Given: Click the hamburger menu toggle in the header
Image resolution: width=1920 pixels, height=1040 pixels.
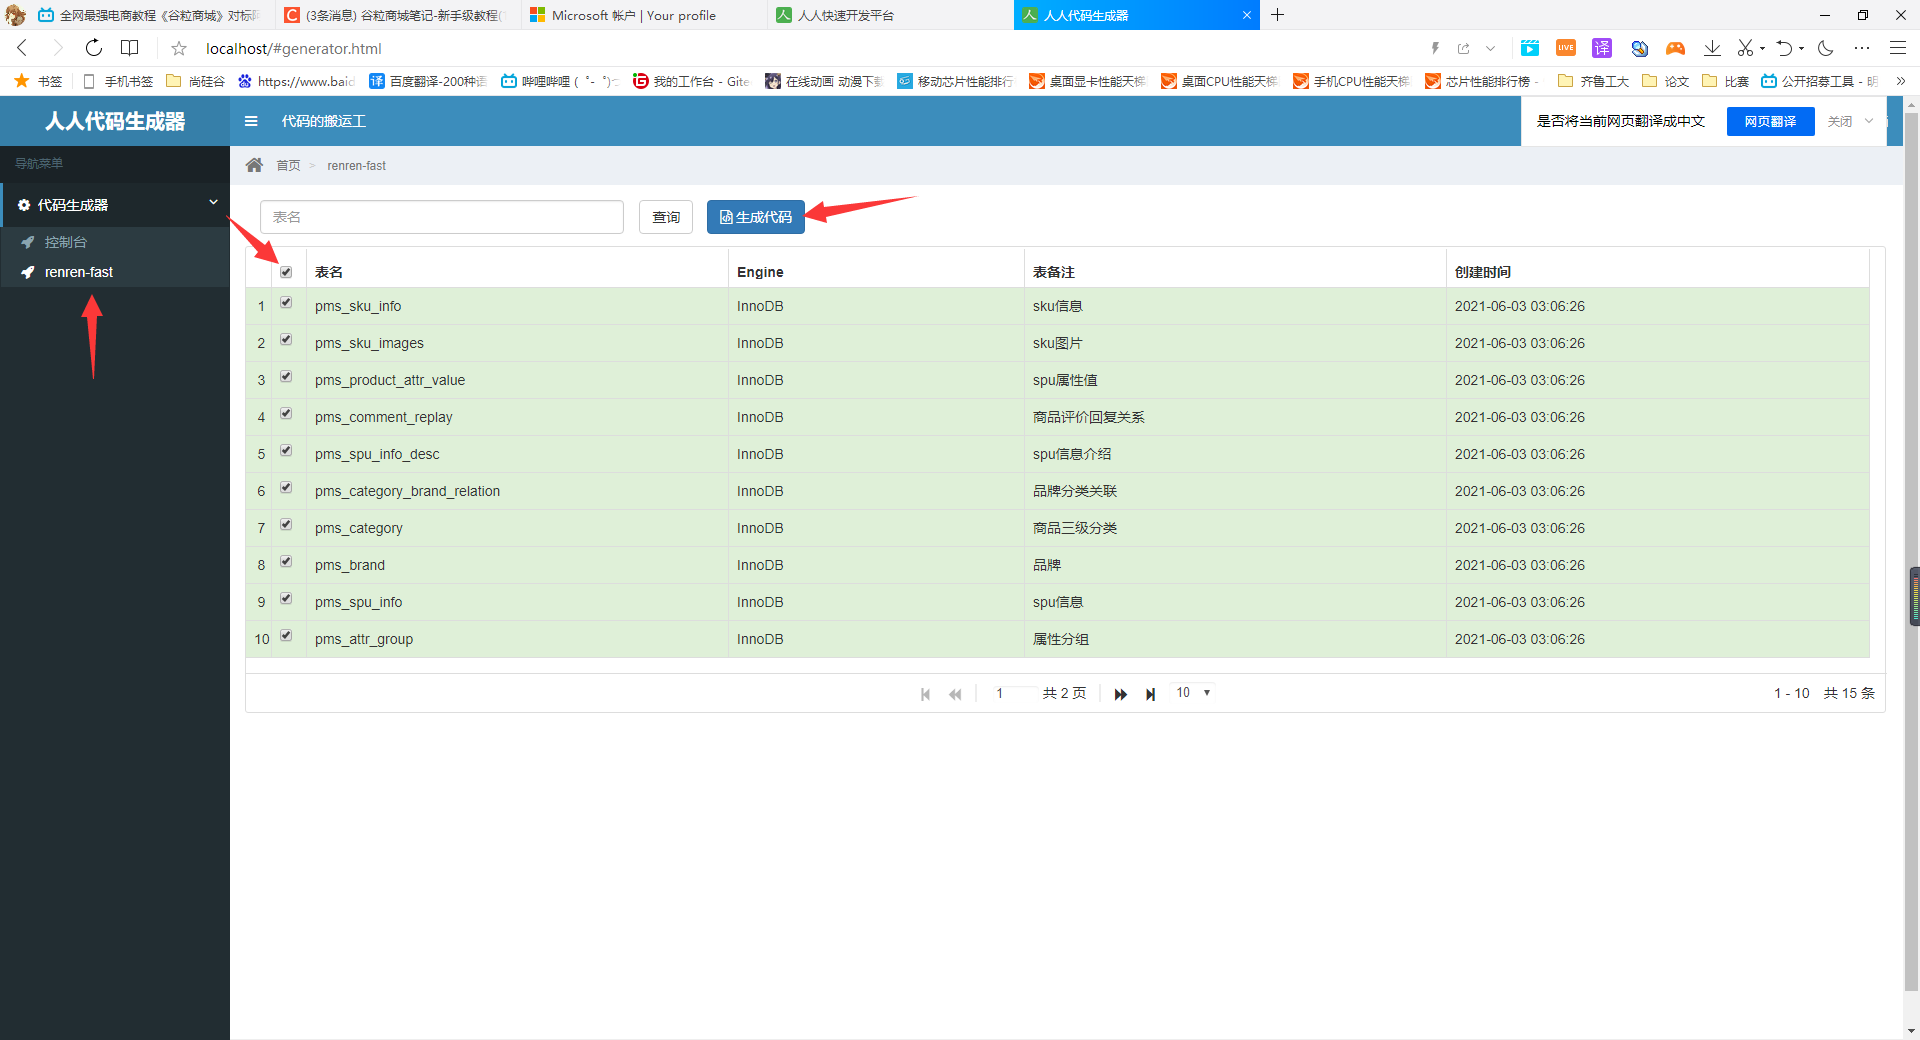Looking at the screenshot, I should tap(251, 121).
